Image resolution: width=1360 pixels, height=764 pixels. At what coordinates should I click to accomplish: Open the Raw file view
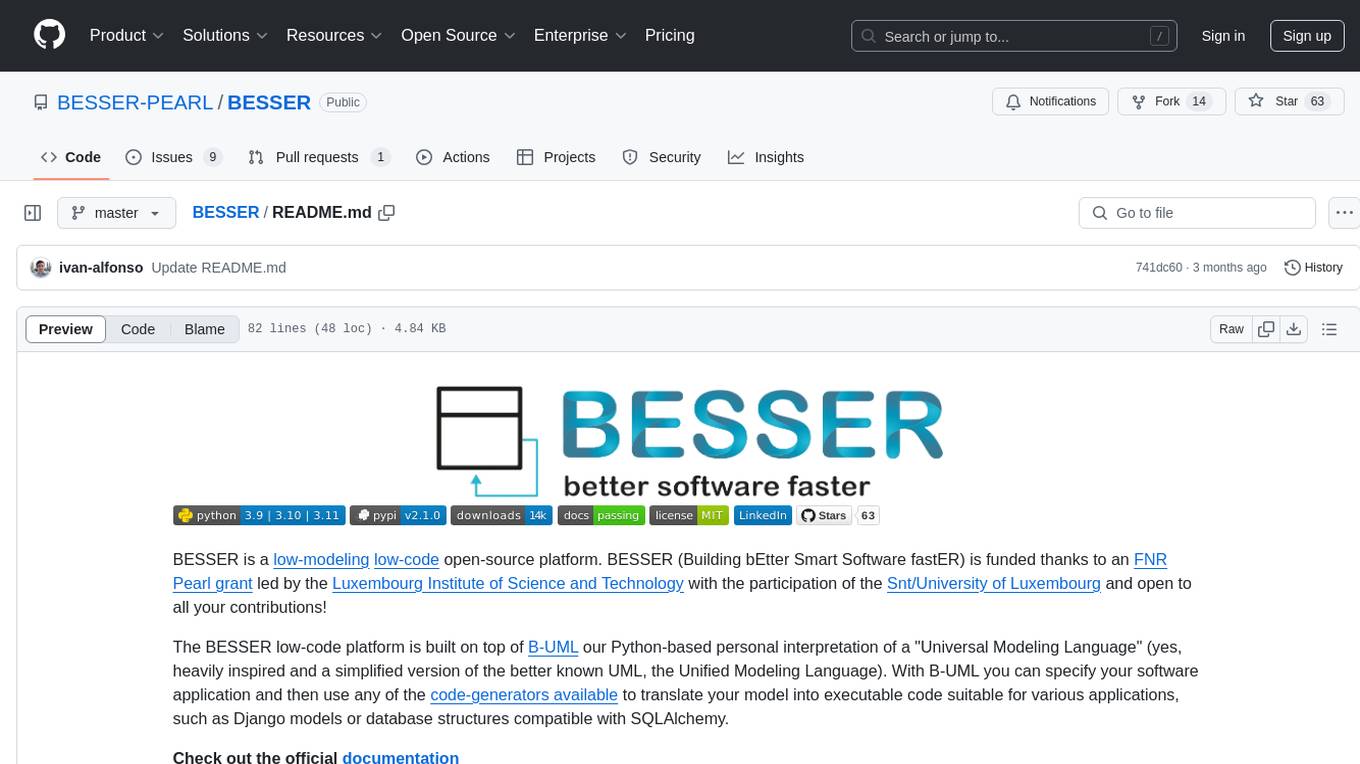click(1231, 329)
